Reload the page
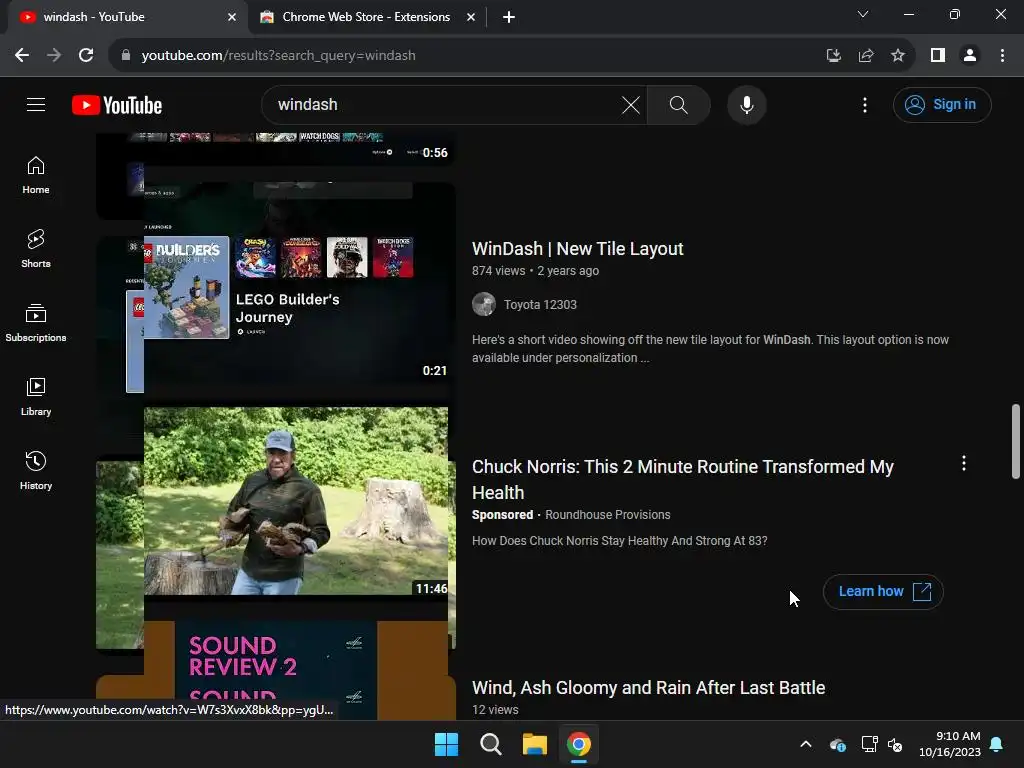This screenshot has height=768, width=1024. coord(86,56)
